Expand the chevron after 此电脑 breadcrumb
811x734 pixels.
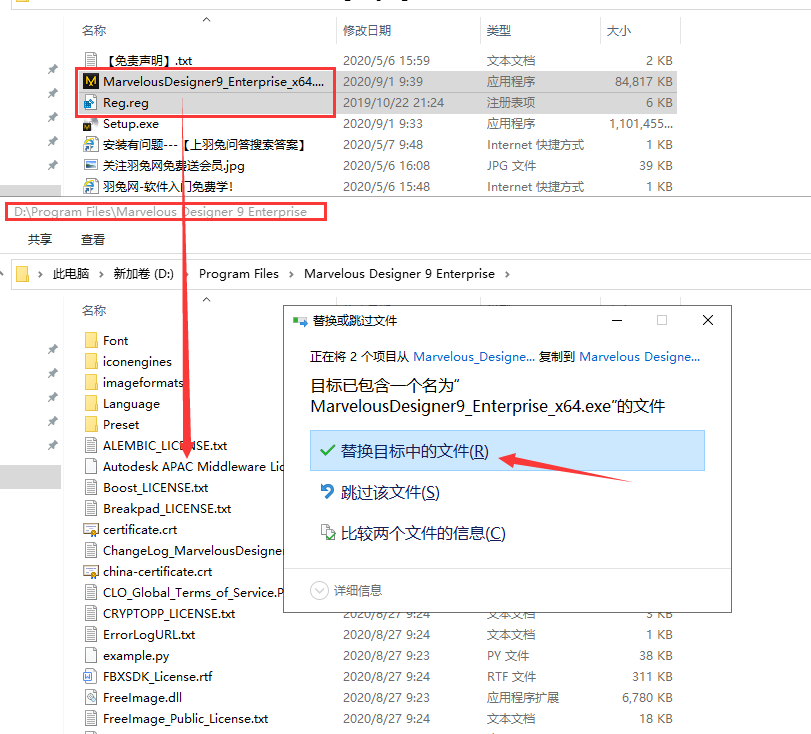[x=101, y=274]
